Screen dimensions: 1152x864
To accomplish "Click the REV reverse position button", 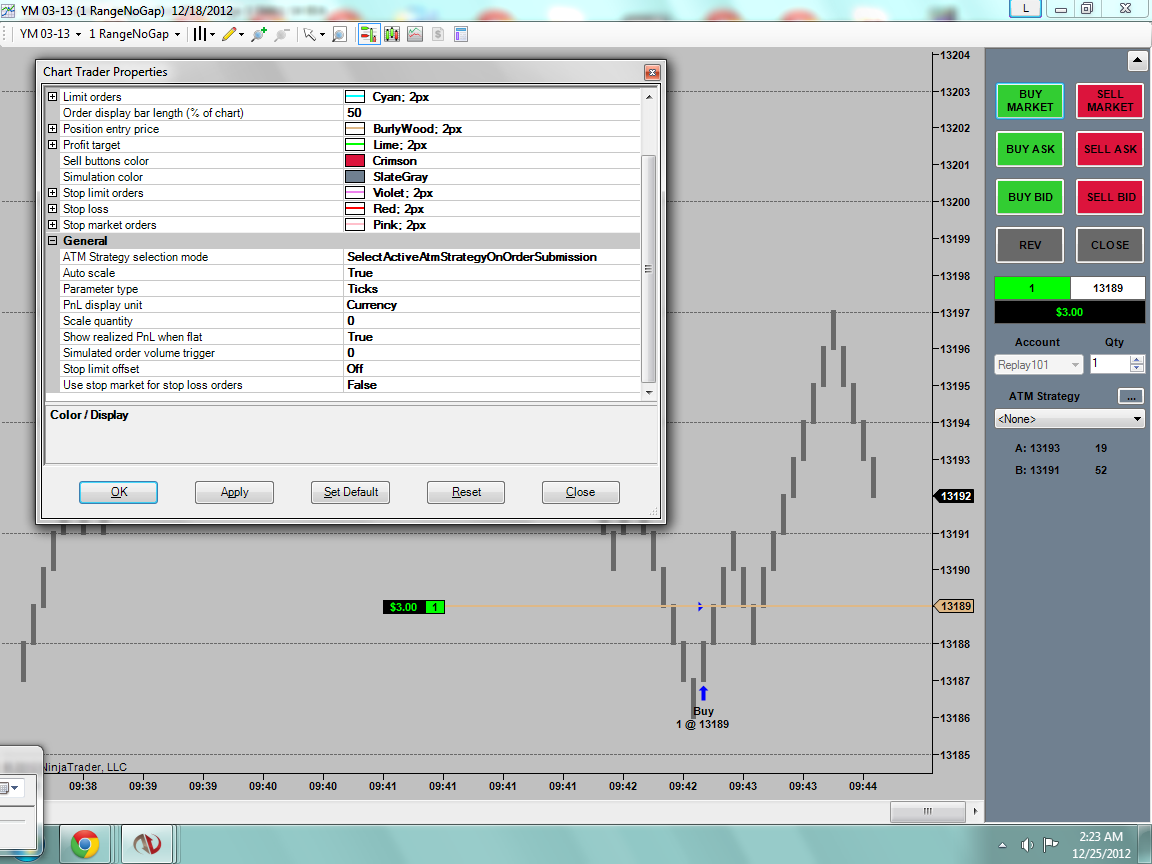I will click(1030, 245).
